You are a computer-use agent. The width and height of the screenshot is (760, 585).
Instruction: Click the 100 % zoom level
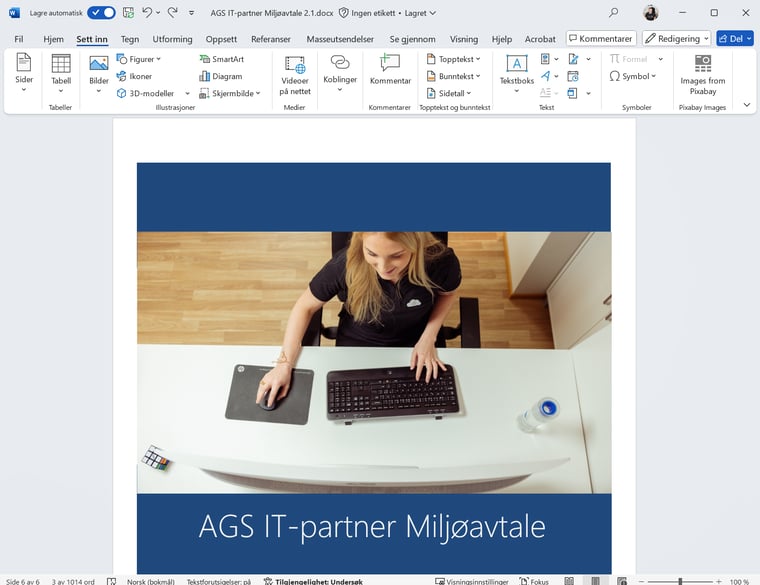[x=739, y=581]
